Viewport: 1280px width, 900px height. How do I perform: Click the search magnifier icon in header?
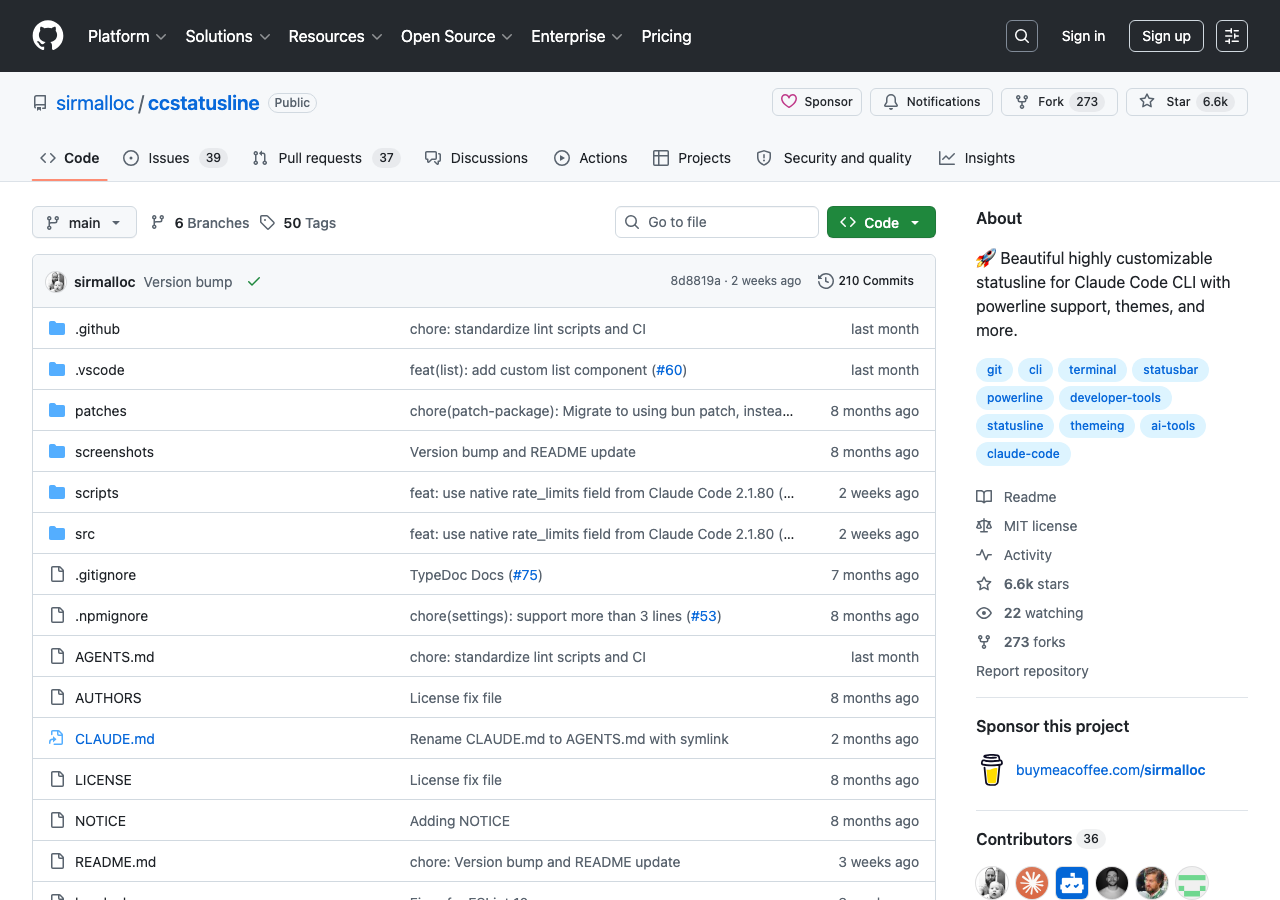click(x=1022, y=36)
